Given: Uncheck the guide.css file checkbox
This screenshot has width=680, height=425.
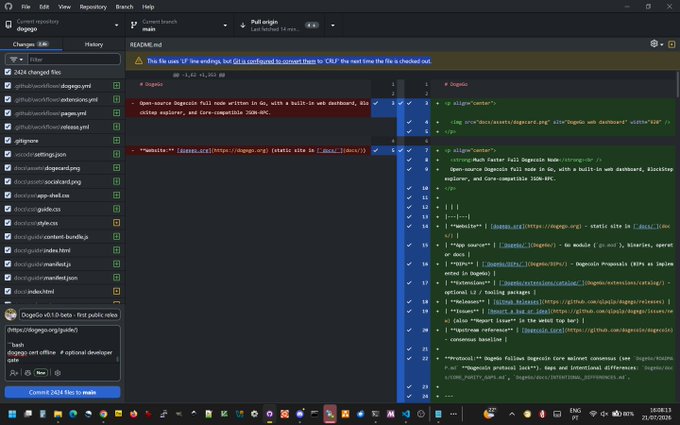Looking at the screenshot, I should point(8,209).
